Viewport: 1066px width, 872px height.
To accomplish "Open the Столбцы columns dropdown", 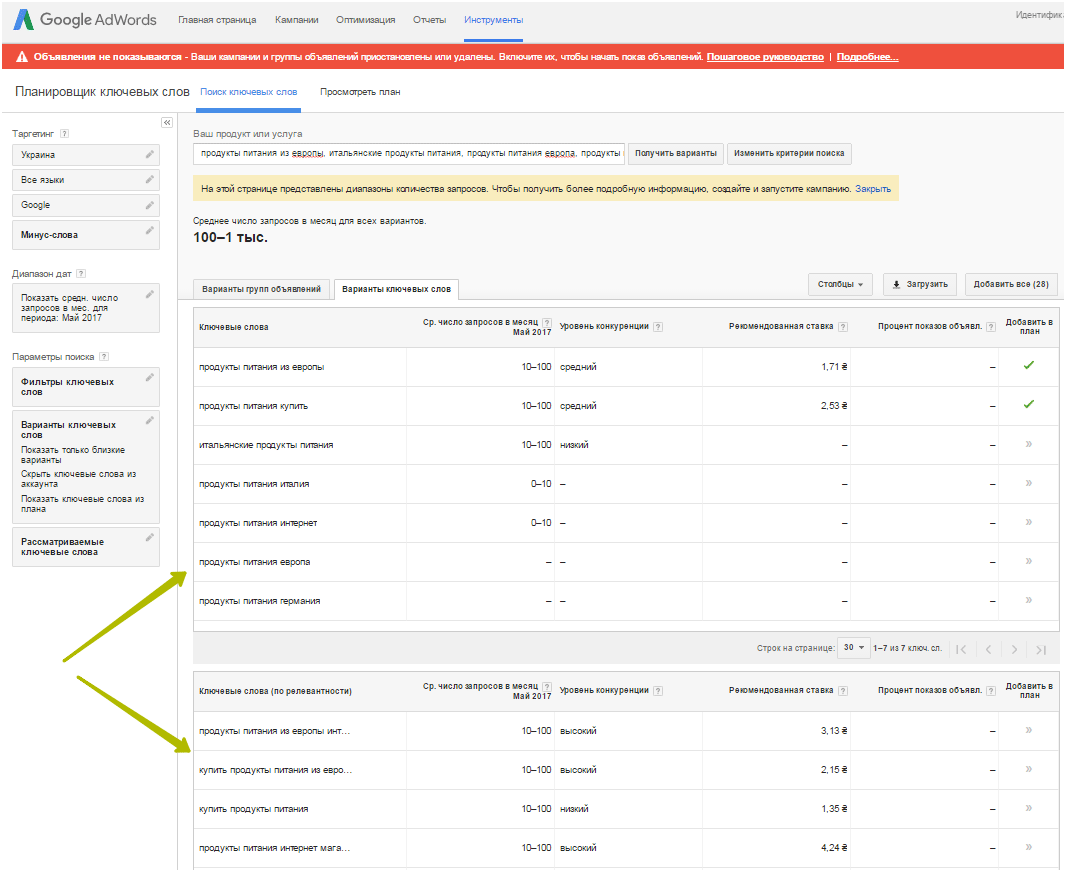I will pyautogui.click(x=840, y=284).
